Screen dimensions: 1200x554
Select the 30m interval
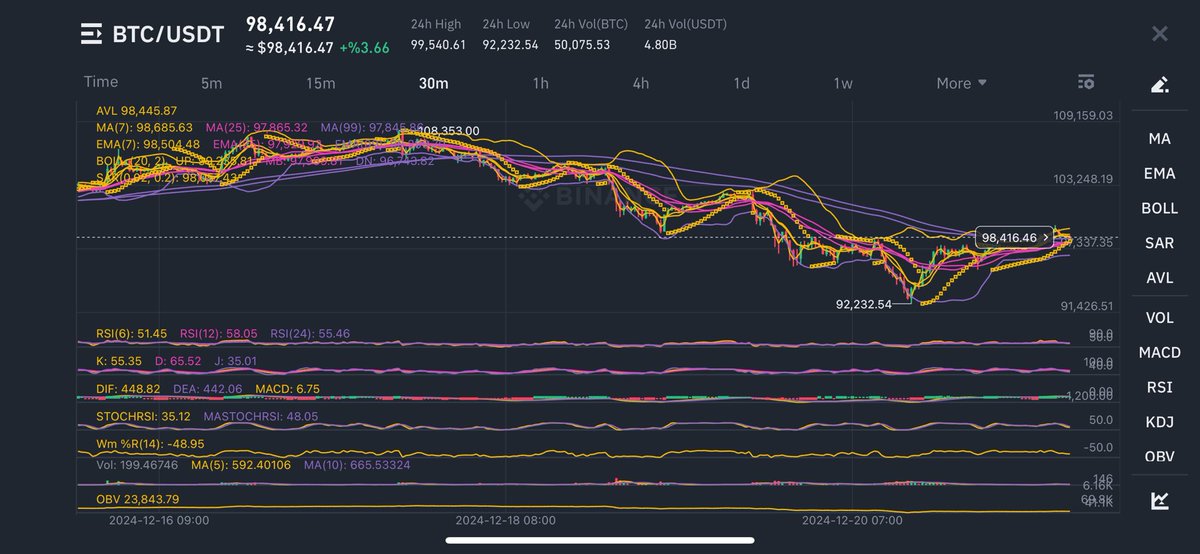(433, 83)
